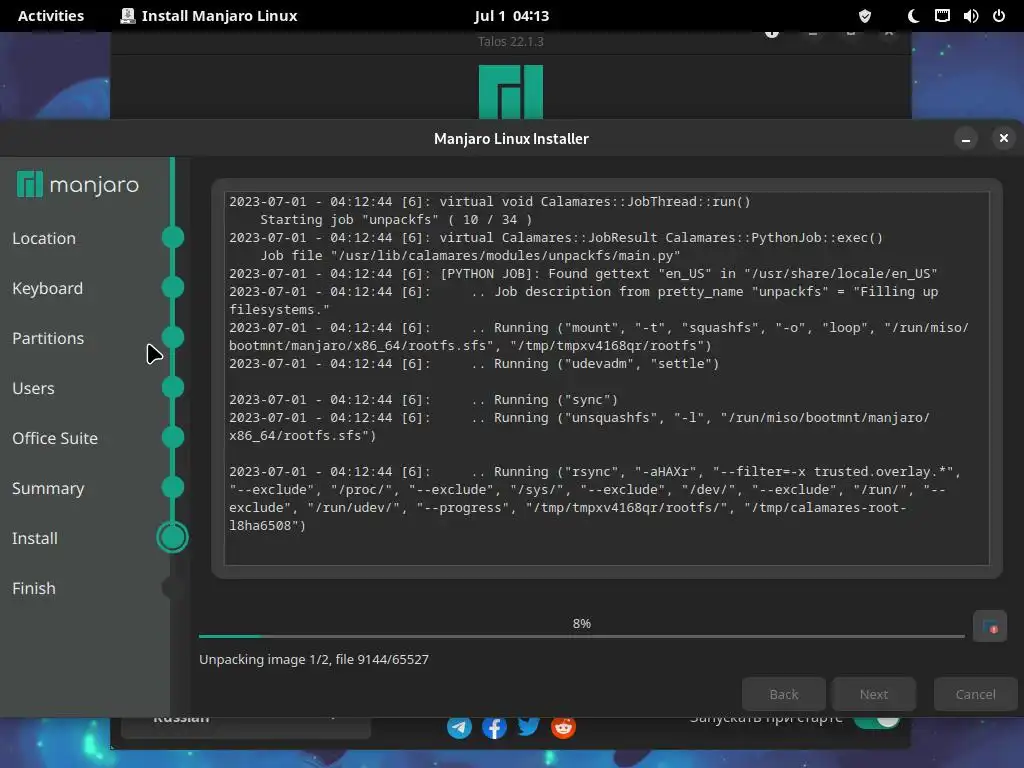
Task: Minimize the Manjaro Linux Installer window
Action: 966,138
